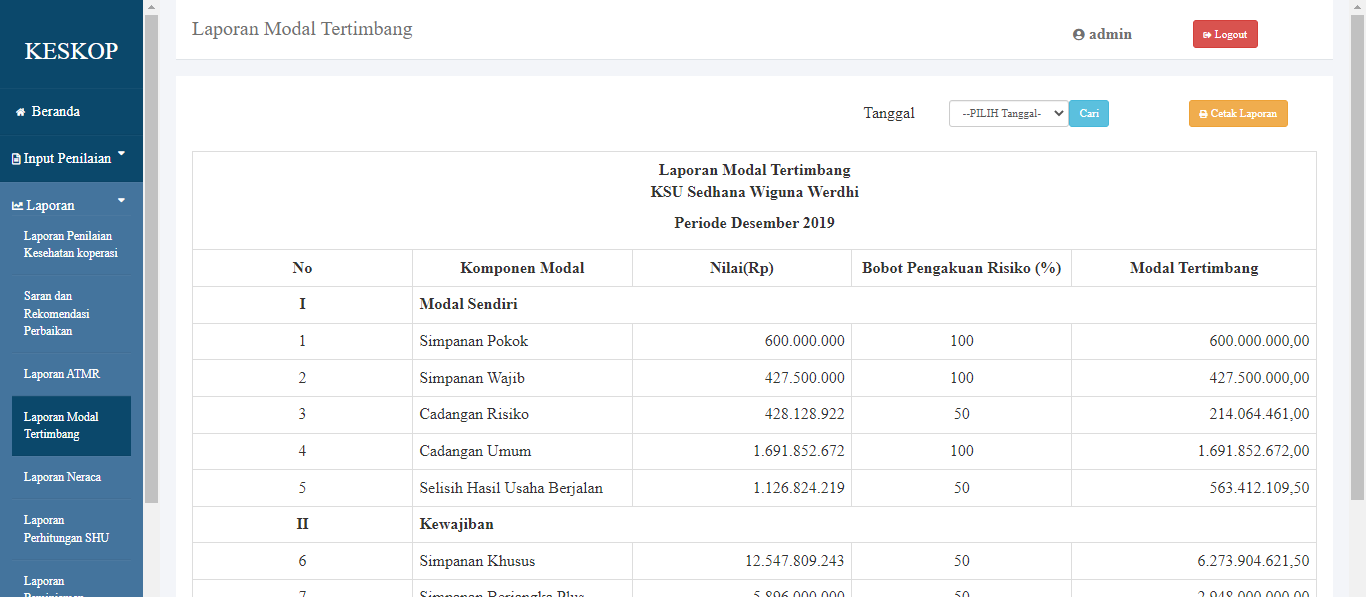Click the Simpanan Pokok row label

(474, 341)
